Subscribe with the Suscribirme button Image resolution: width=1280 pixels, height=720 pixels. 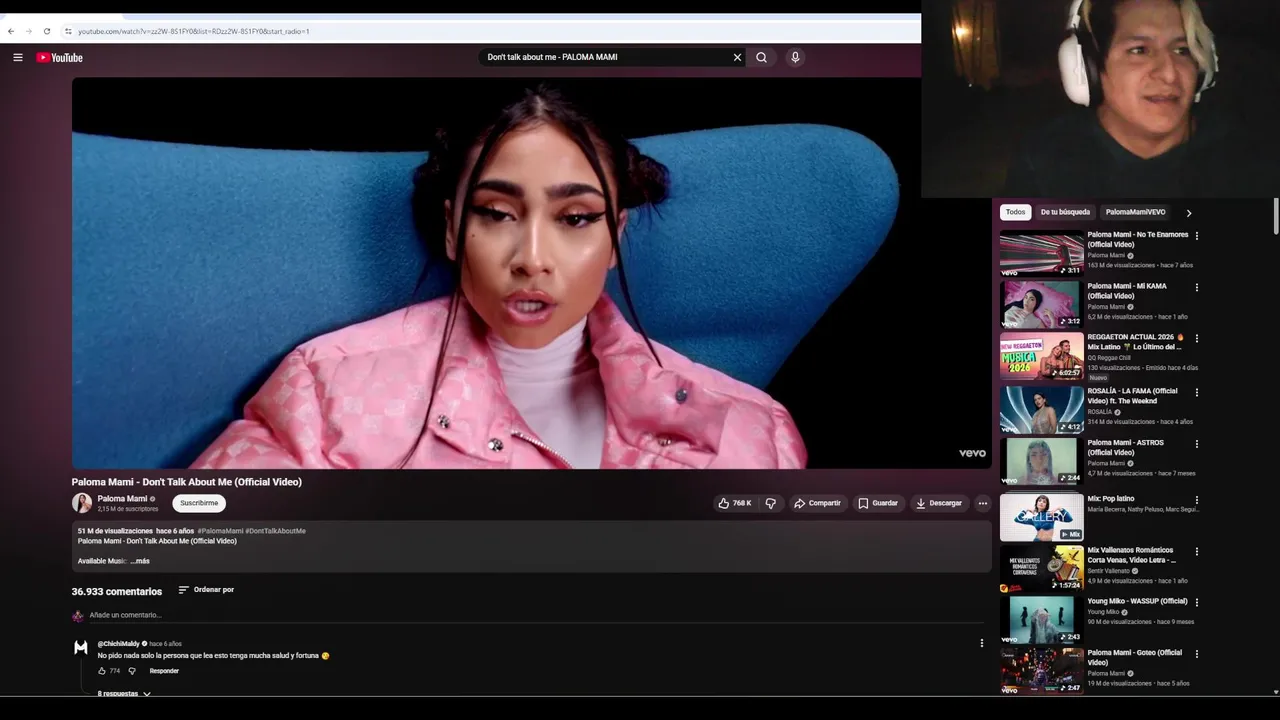(199, 503)
